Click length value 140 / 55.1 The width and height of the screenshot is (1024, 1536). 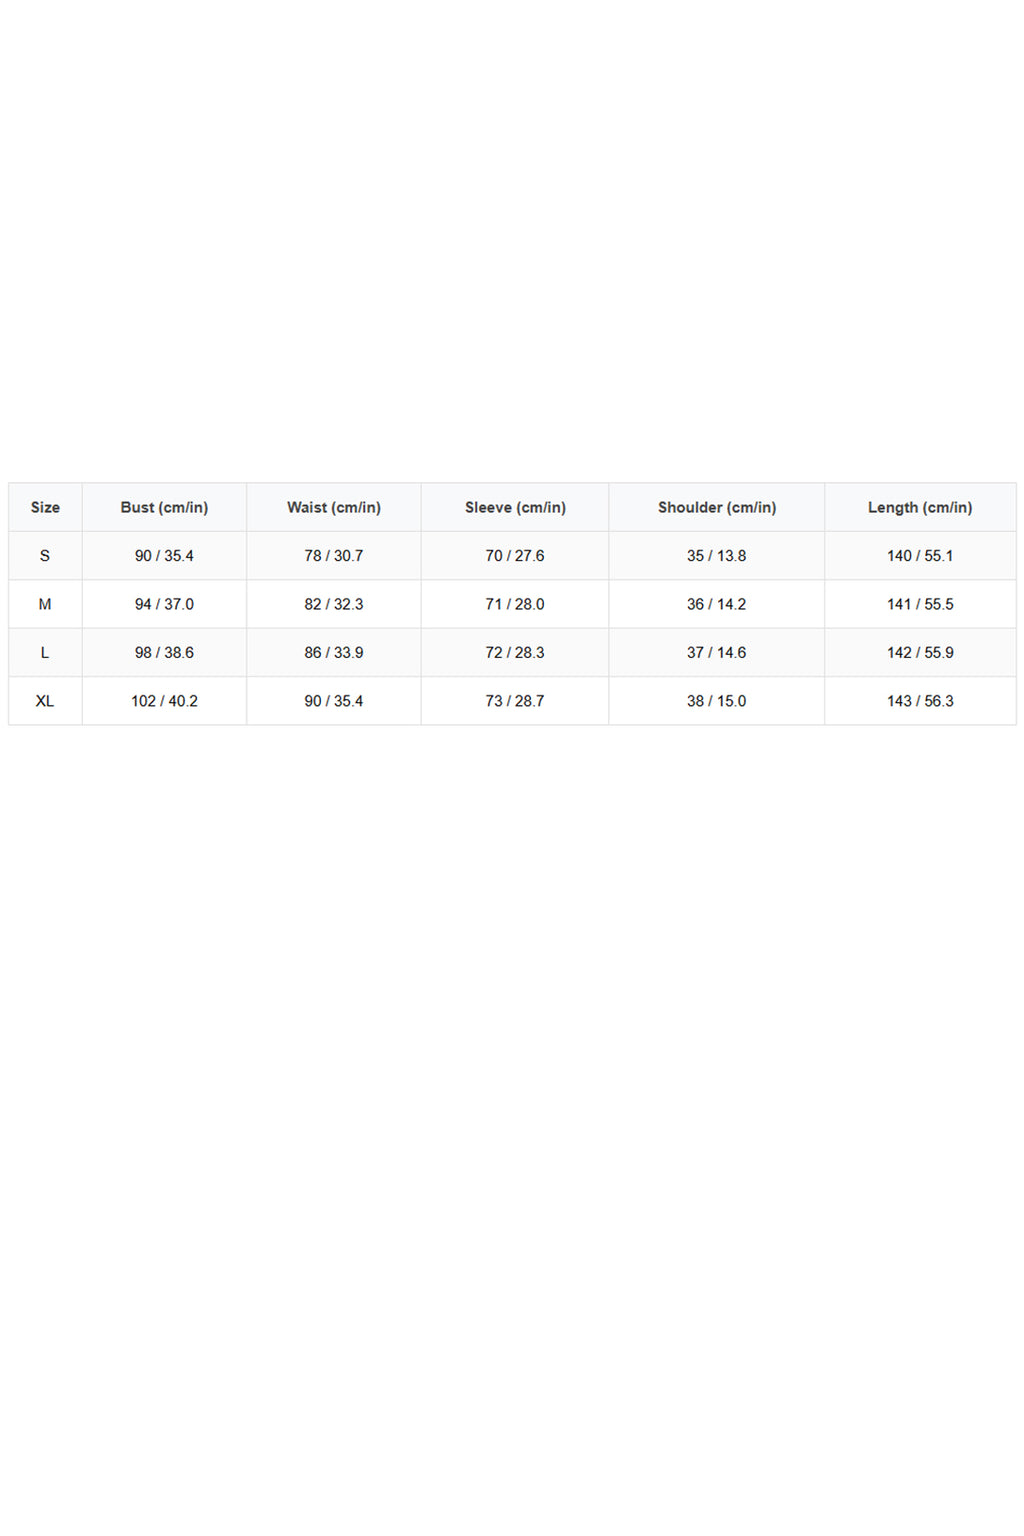[x=920, y=556]
